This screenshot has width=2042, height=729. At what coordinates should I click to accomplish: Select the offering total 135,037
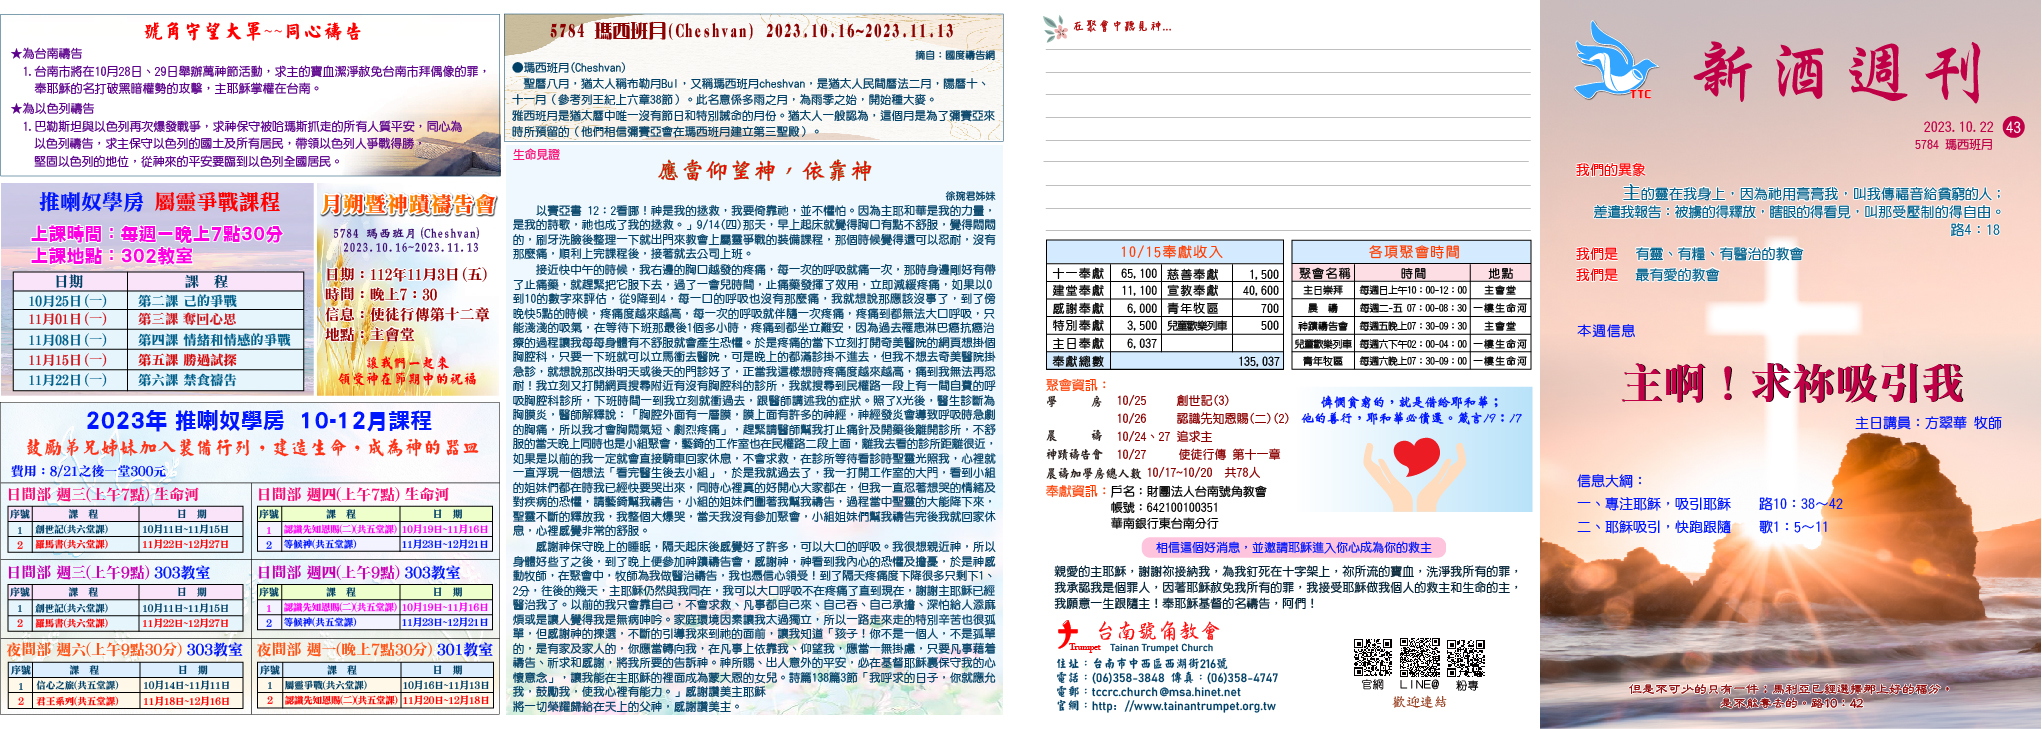tap(1258, 362)
